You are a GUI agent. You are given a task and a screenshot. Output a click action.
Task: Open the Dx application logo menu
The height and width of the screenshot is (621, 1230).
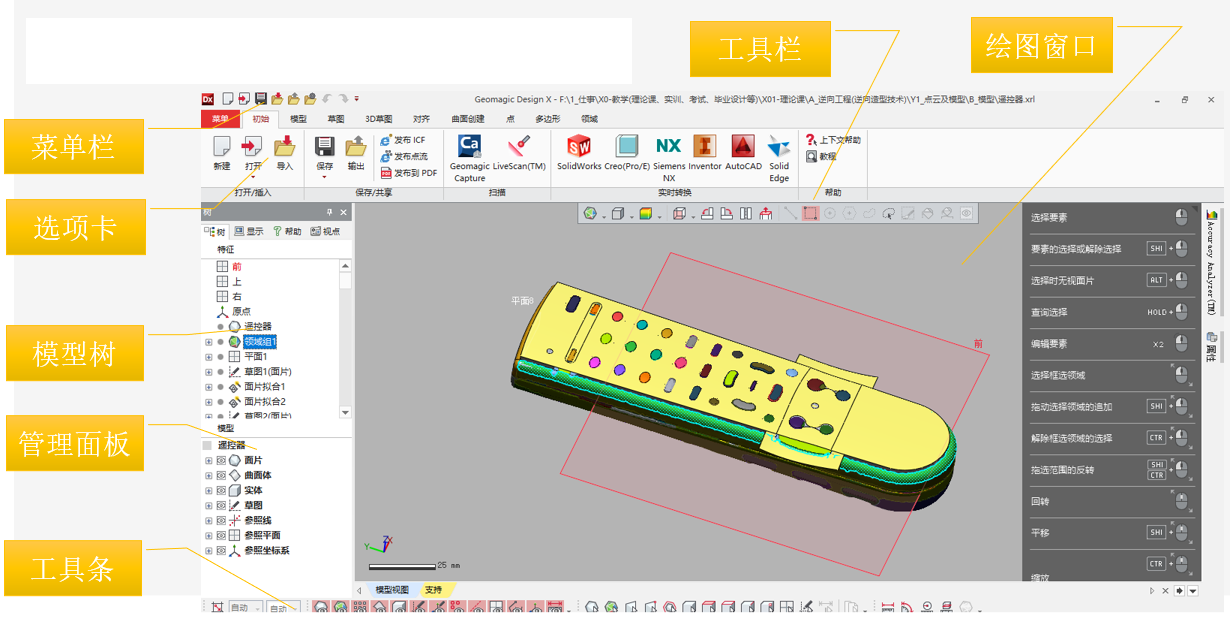[x=208, y=99]
